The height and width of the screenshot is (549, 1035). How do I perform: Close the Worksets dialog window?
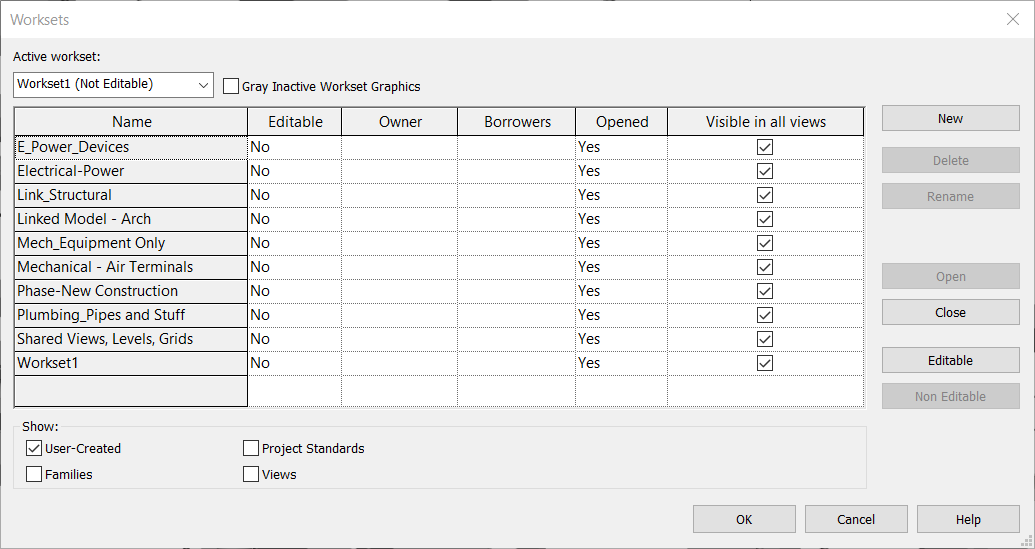(1012, 19)
